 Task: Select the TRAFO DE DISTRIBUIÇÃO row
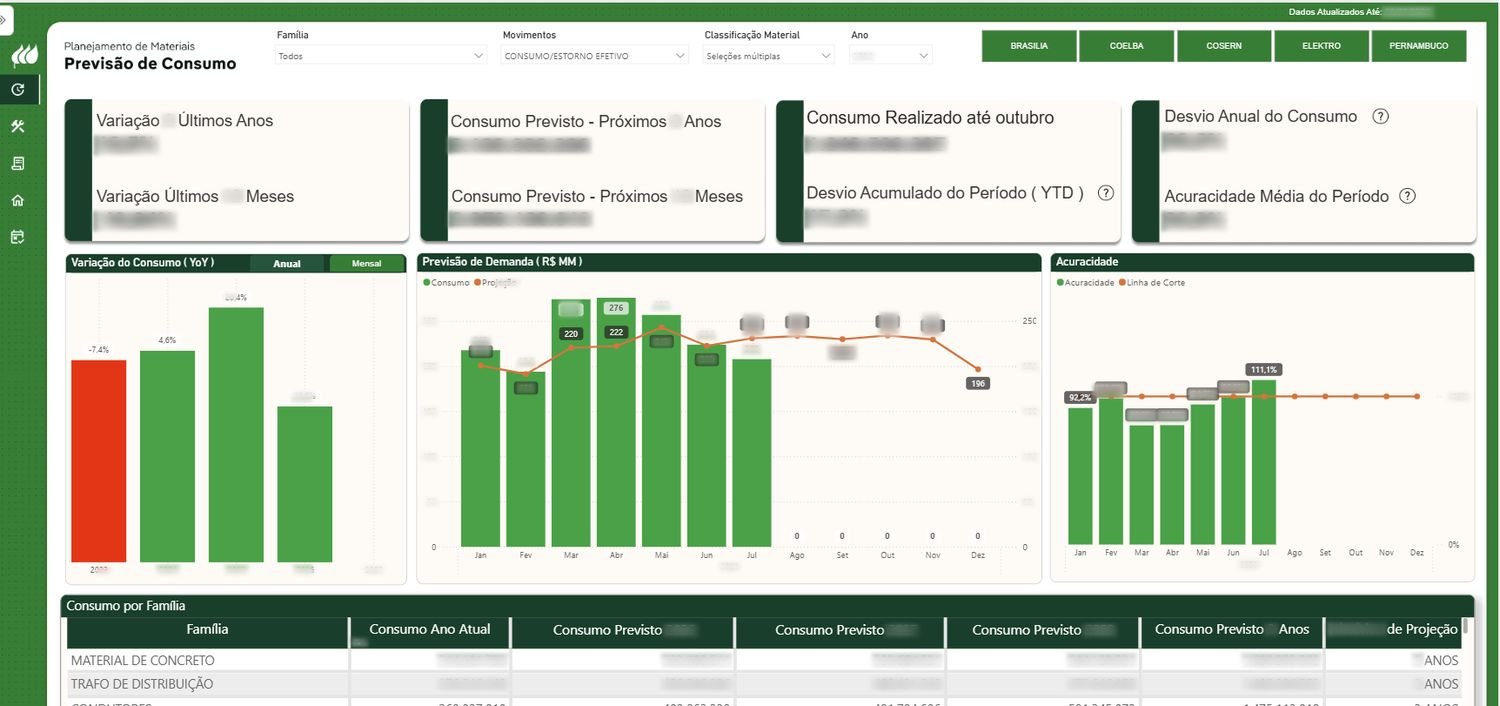pyautogui.click(x=764, y=684)
